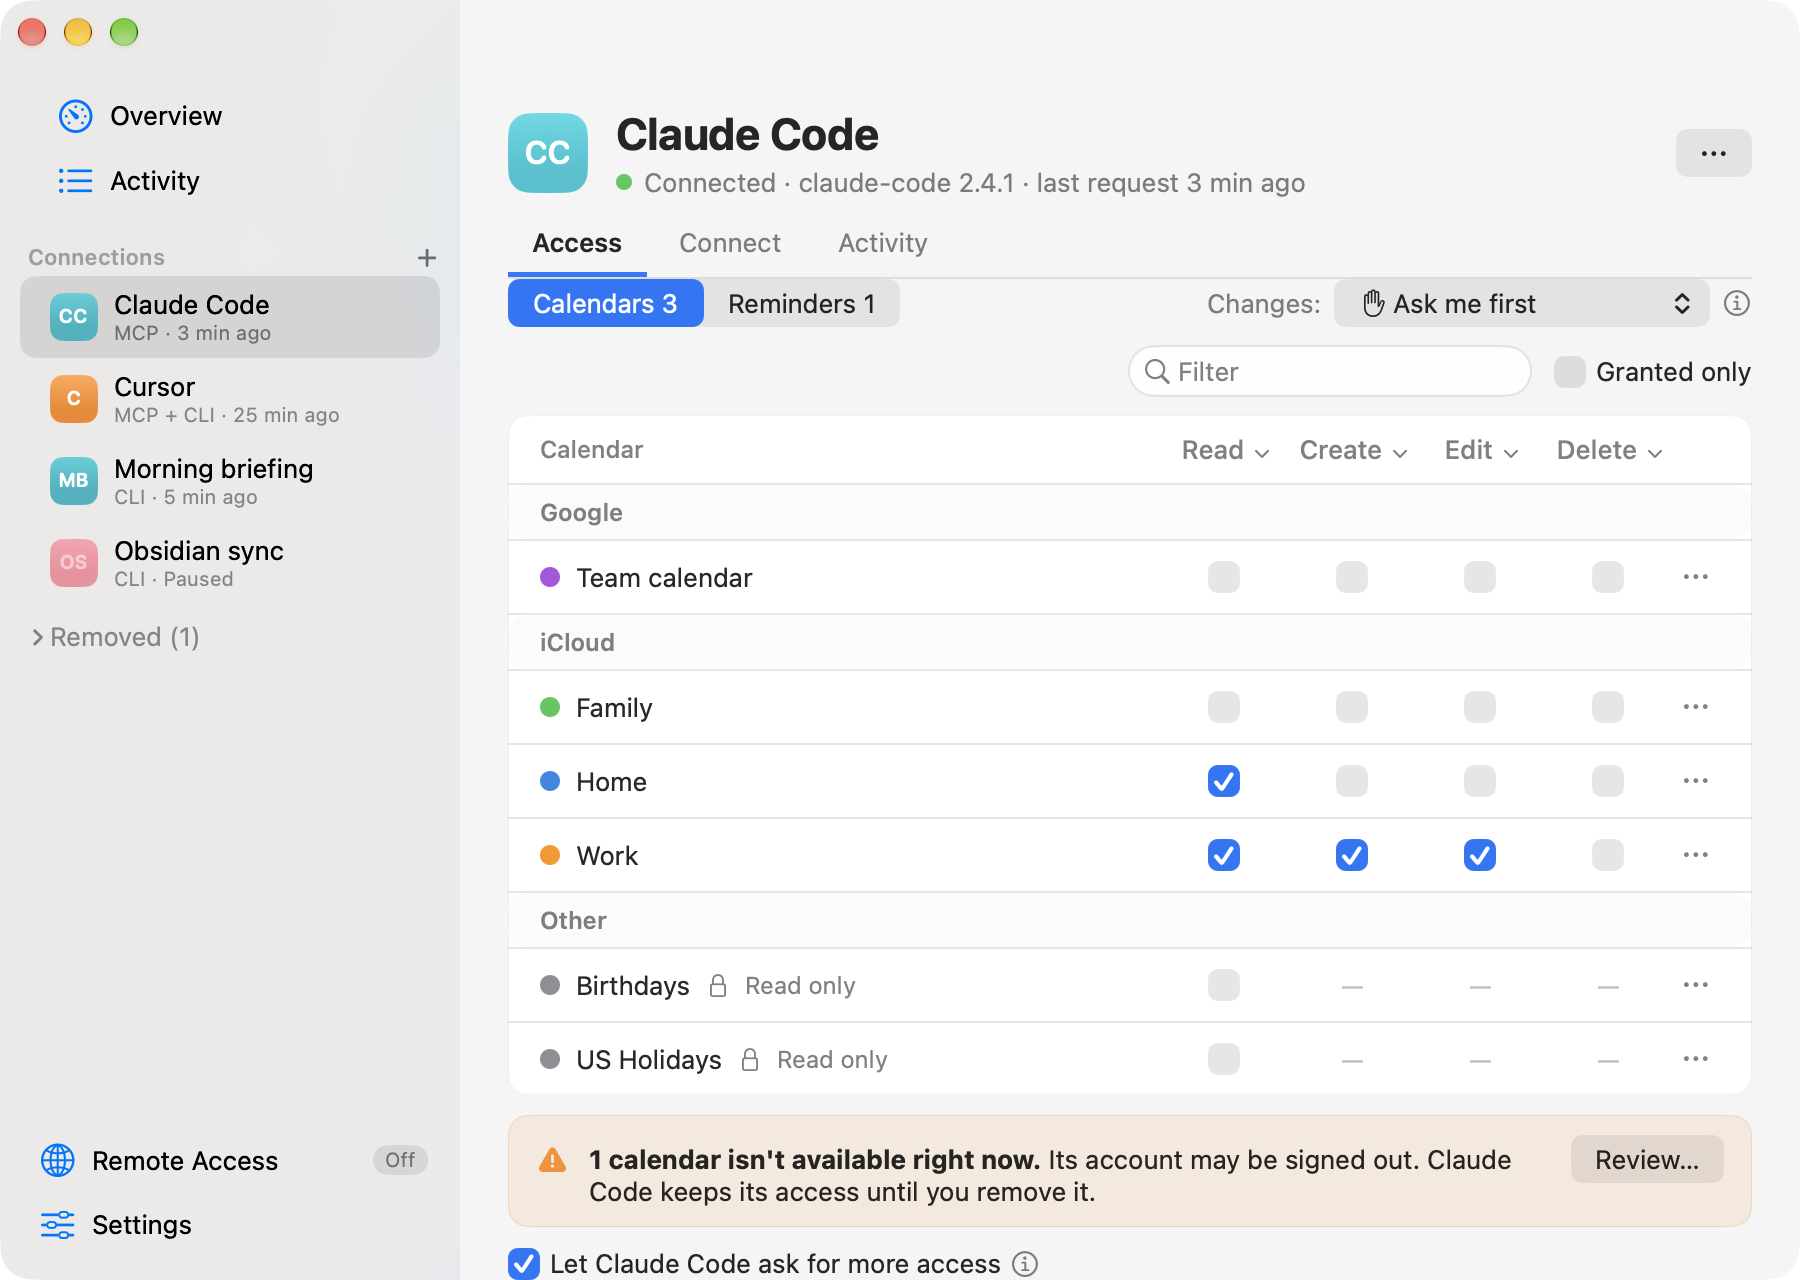Show info about asking for more access

[x=1025, y=1264]
